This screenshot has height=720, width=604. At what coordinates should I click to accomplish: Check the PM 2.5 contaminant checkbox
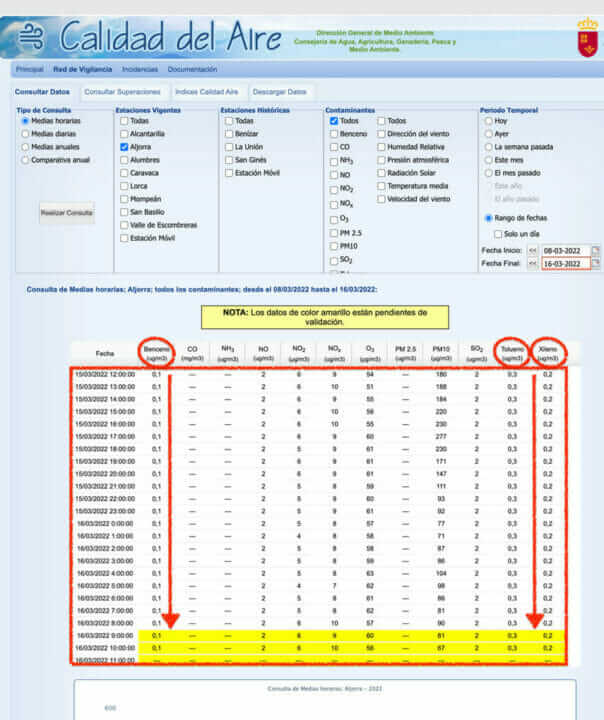point(334,233)
